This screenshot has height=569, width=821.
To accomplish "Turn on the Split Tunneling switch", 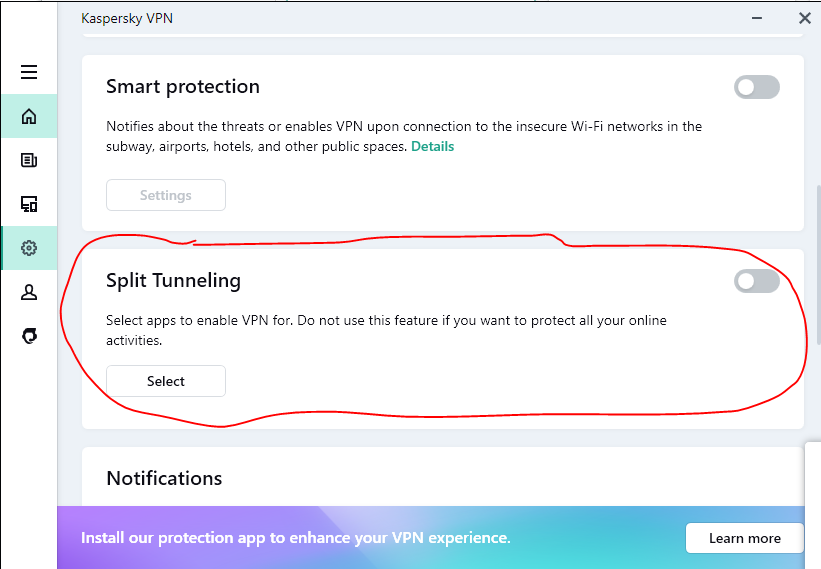I will coord(756,281).
